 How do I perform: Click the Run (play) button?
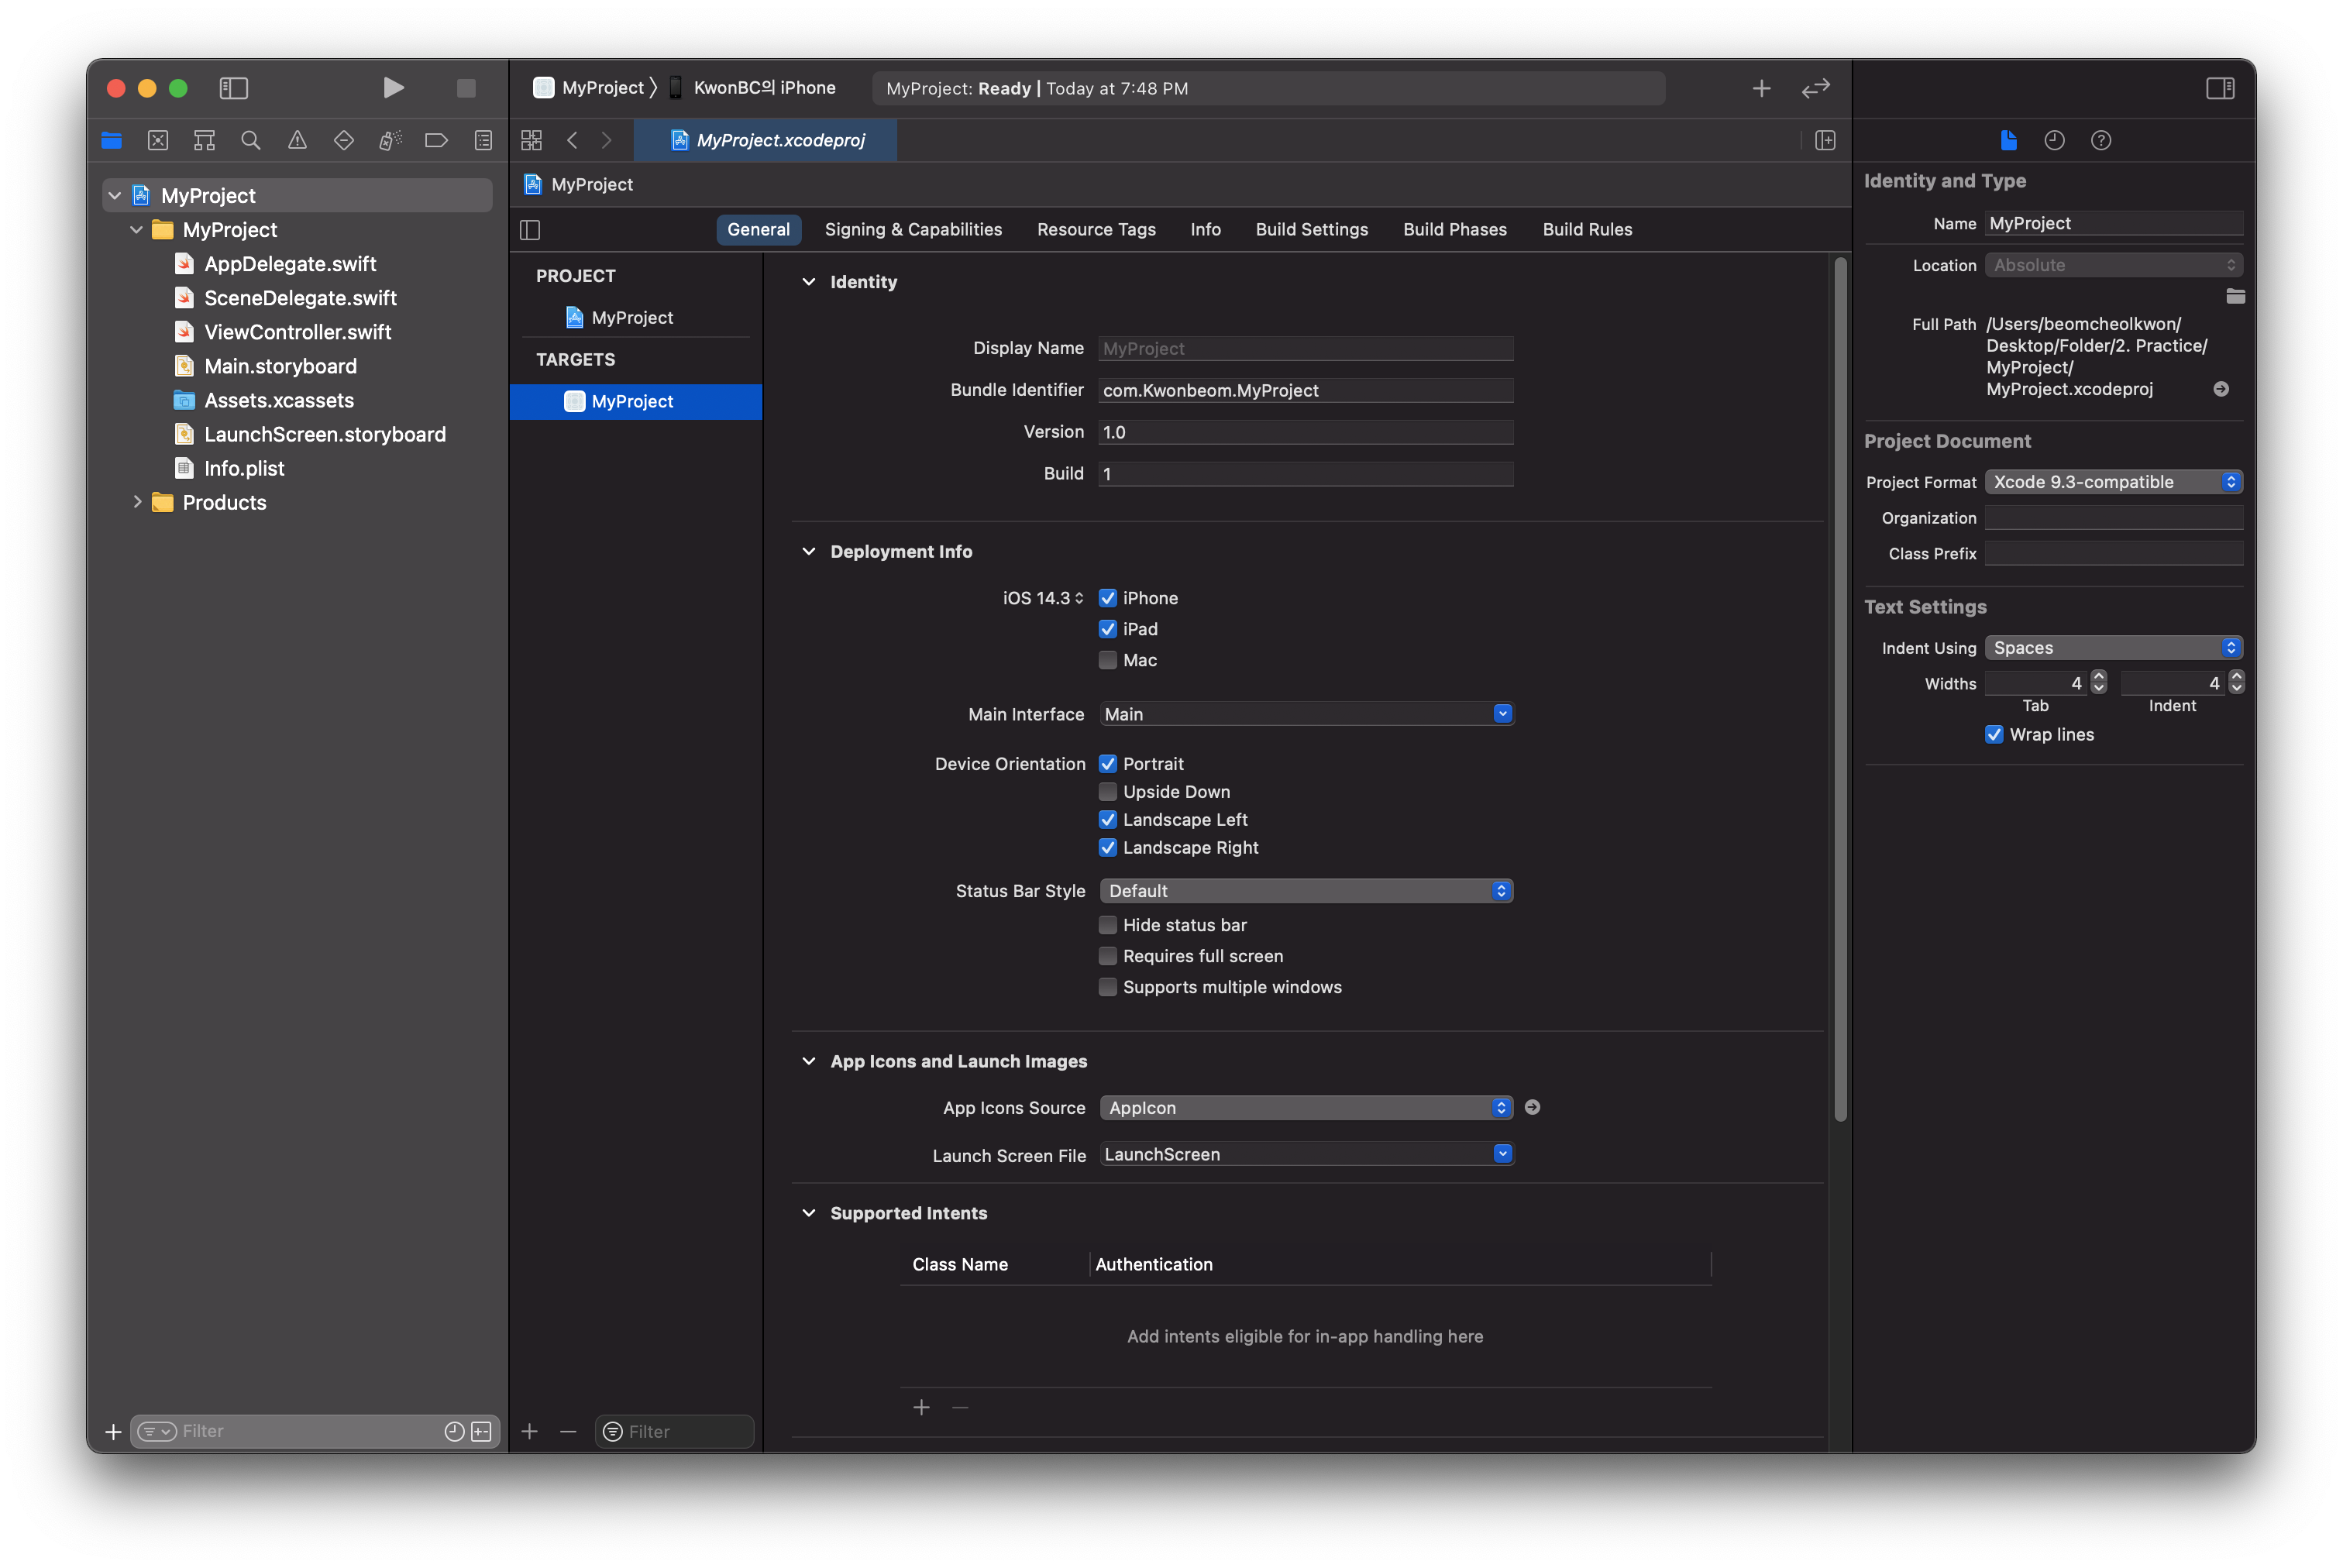click(x=393, y=88)
